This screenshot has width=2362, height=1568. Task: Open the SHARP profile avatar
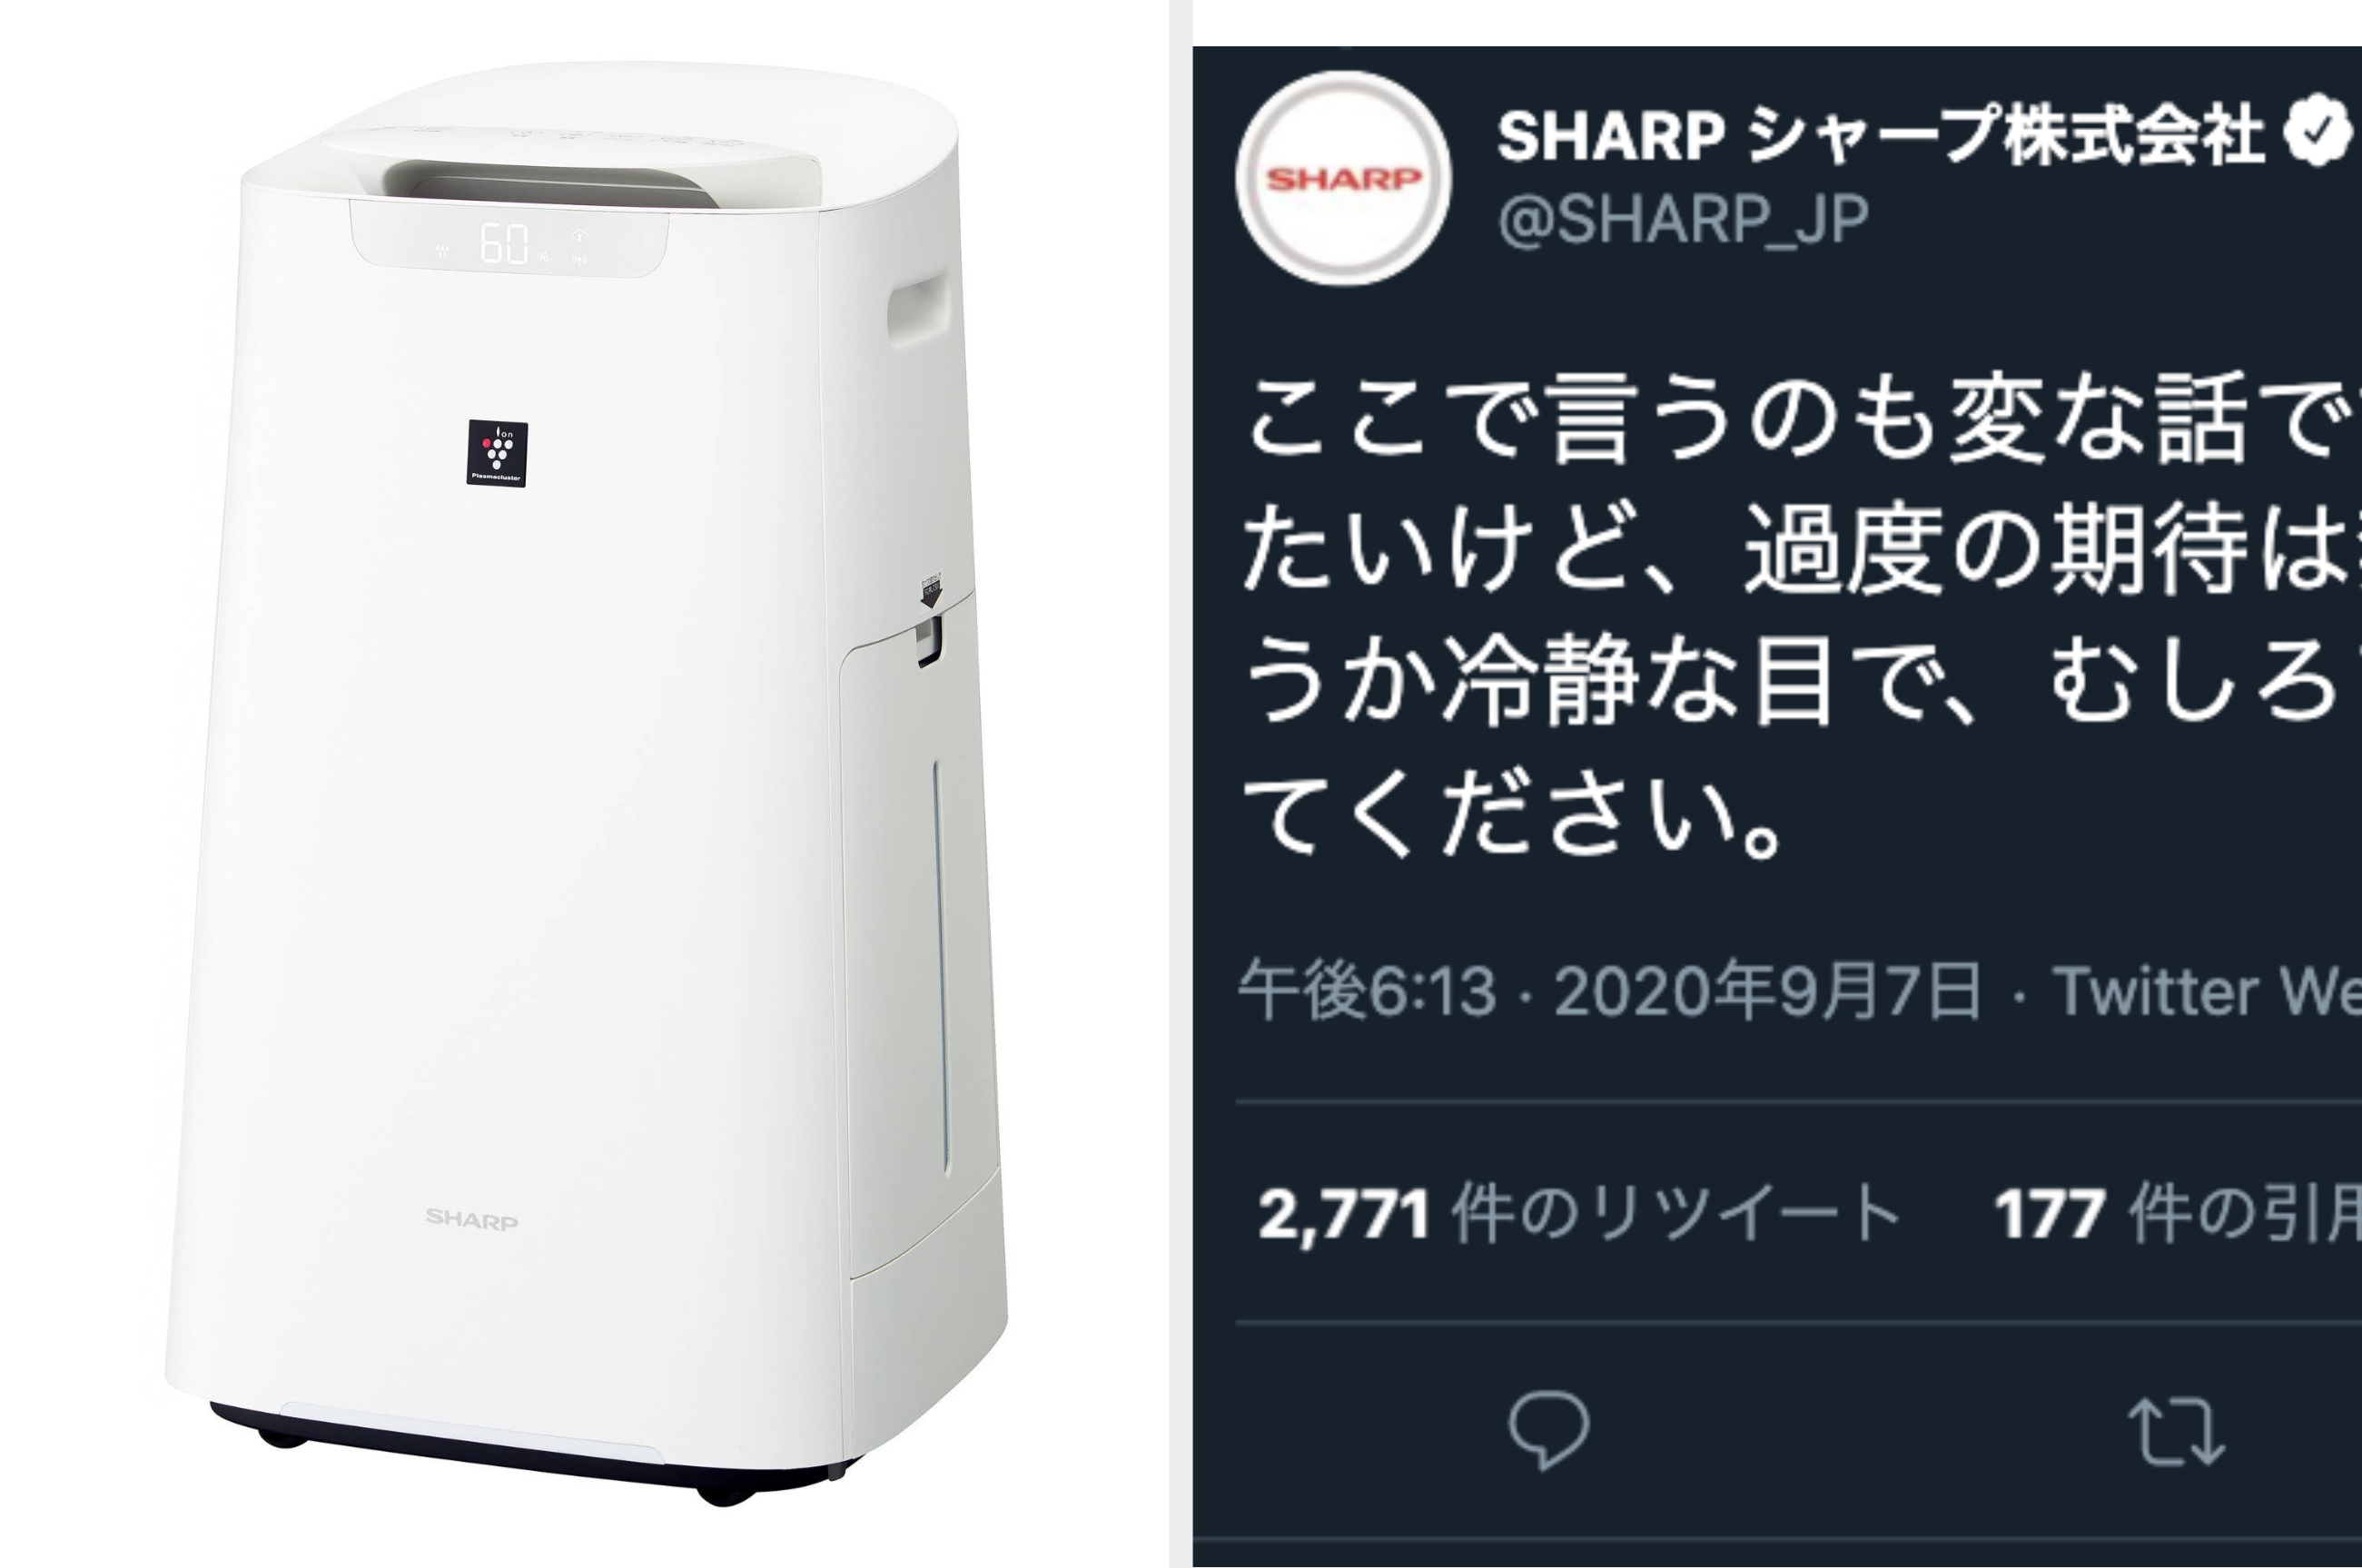(1343, 178)
